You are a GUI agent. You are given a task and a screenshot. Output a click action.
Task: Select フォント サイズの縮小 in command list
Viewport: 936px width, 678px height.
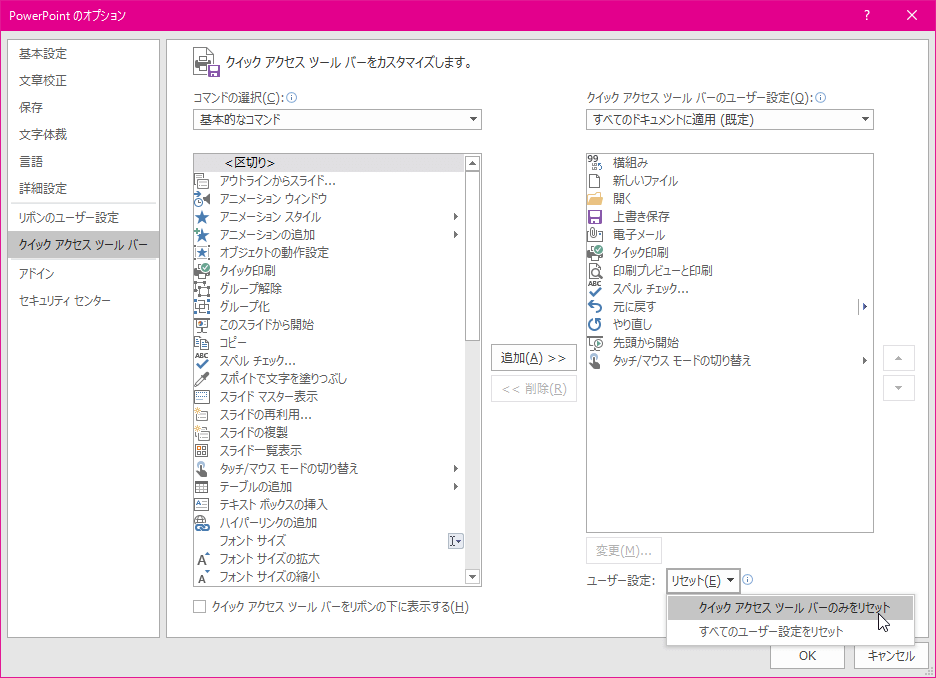click(329, 577)
